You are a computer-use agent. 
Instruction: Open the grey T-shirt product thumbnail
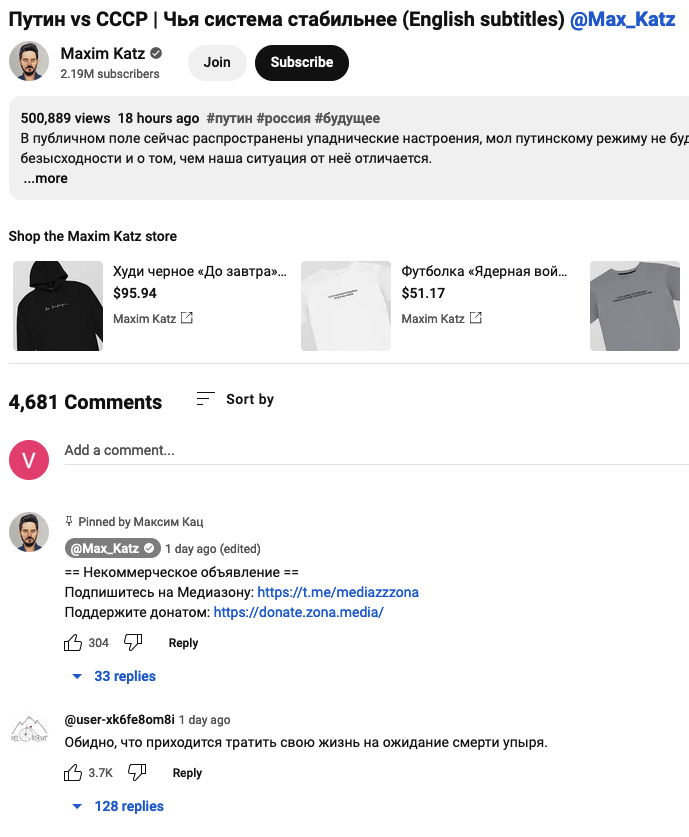click(635, 305)
